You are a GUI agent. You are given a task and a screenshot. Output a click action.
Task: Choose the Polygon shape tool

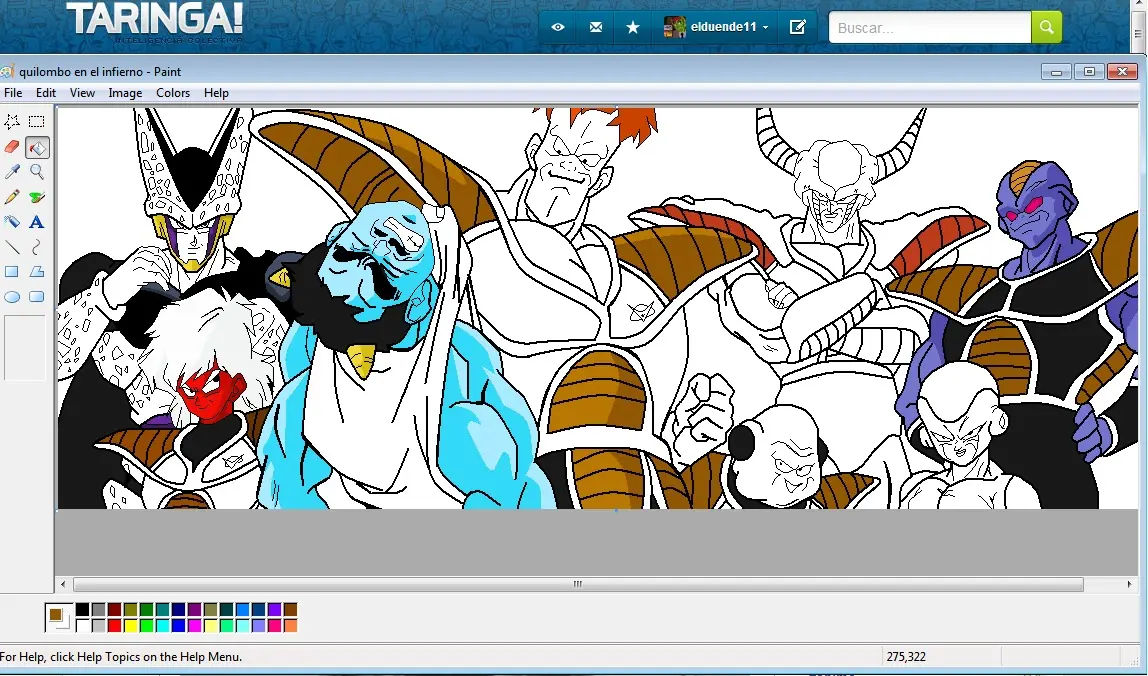[x=37, y=272]
